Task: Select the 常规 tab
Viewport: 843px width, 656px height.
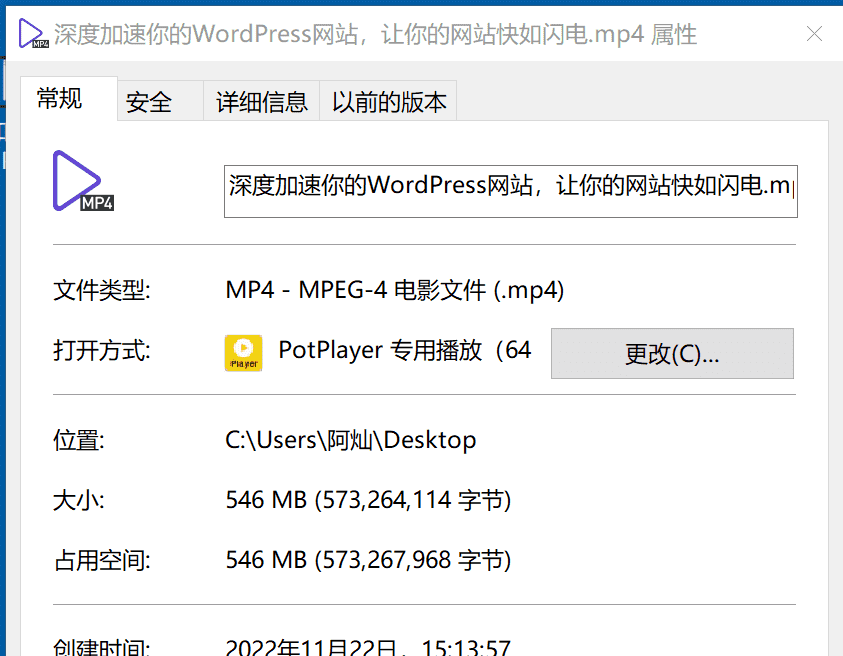Action: click(x=69, y=99)
